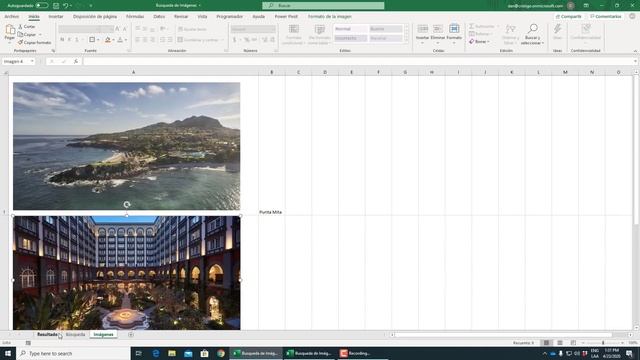Open the Archivo tab

tap(11, 17)
